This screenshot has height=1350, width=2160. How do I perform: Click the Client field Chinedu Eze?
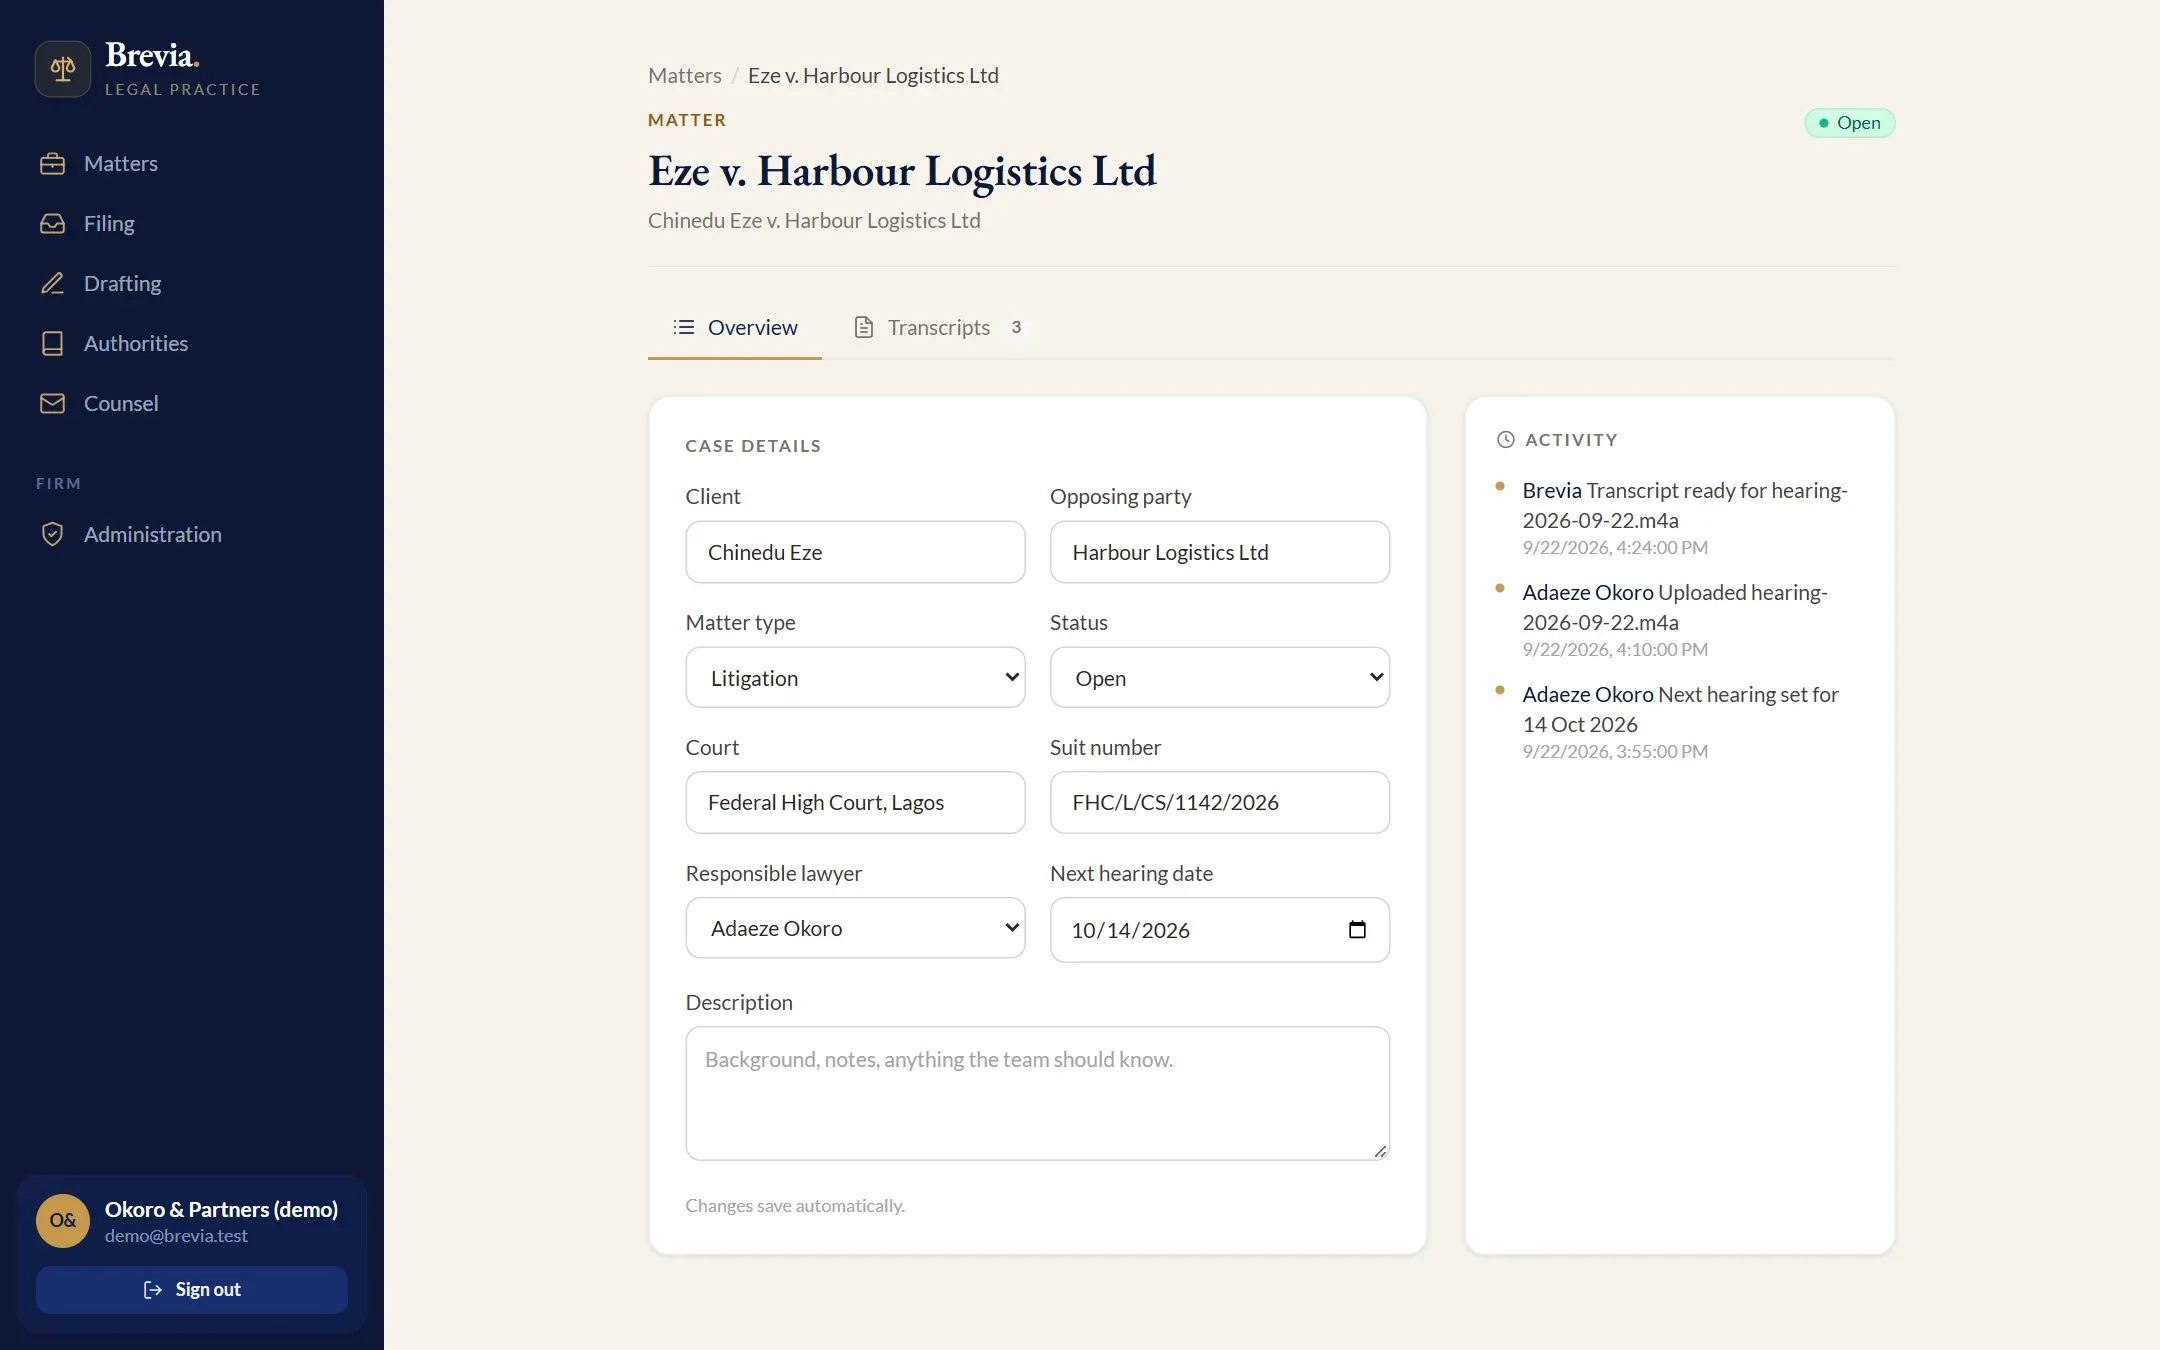coord(855,552)
